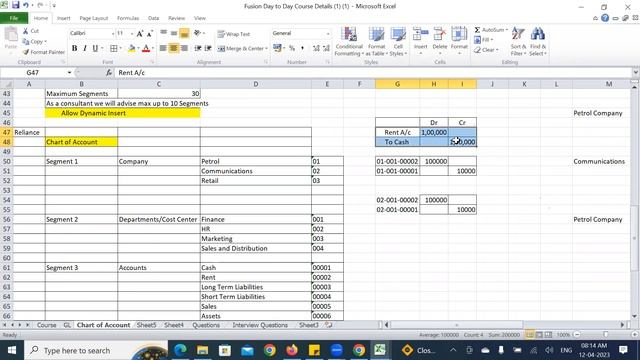Select cell containing Allow Dynamic Insert
Screen dimensions: 640x360
click(122, 113)
